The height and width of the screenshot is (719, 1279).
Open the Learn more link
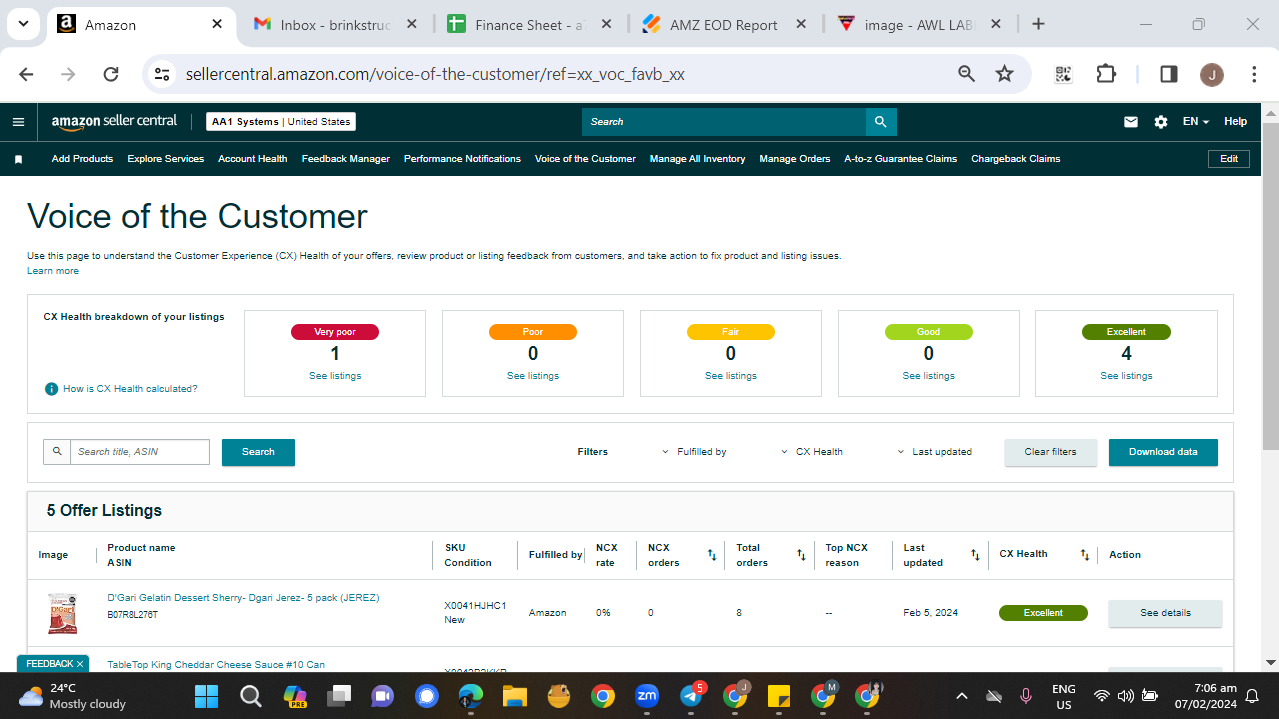coord(53,271)
